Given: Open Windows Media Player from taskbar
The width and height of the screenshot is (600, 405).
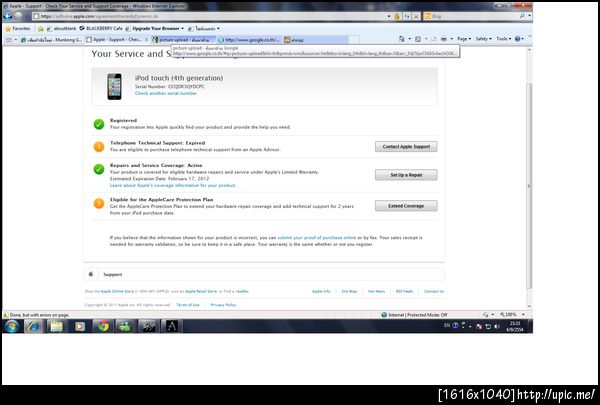Looking at the screenshot, I should click(80, 326).
